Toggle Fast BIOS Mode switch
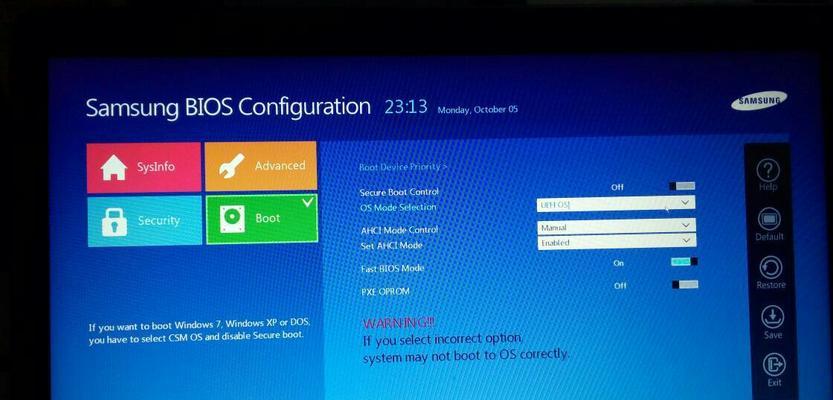 click(684, 261)
